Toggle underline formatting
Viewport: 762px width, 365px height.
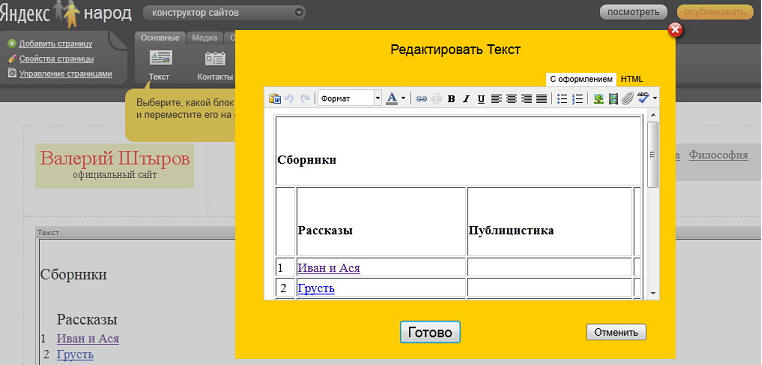481,99
